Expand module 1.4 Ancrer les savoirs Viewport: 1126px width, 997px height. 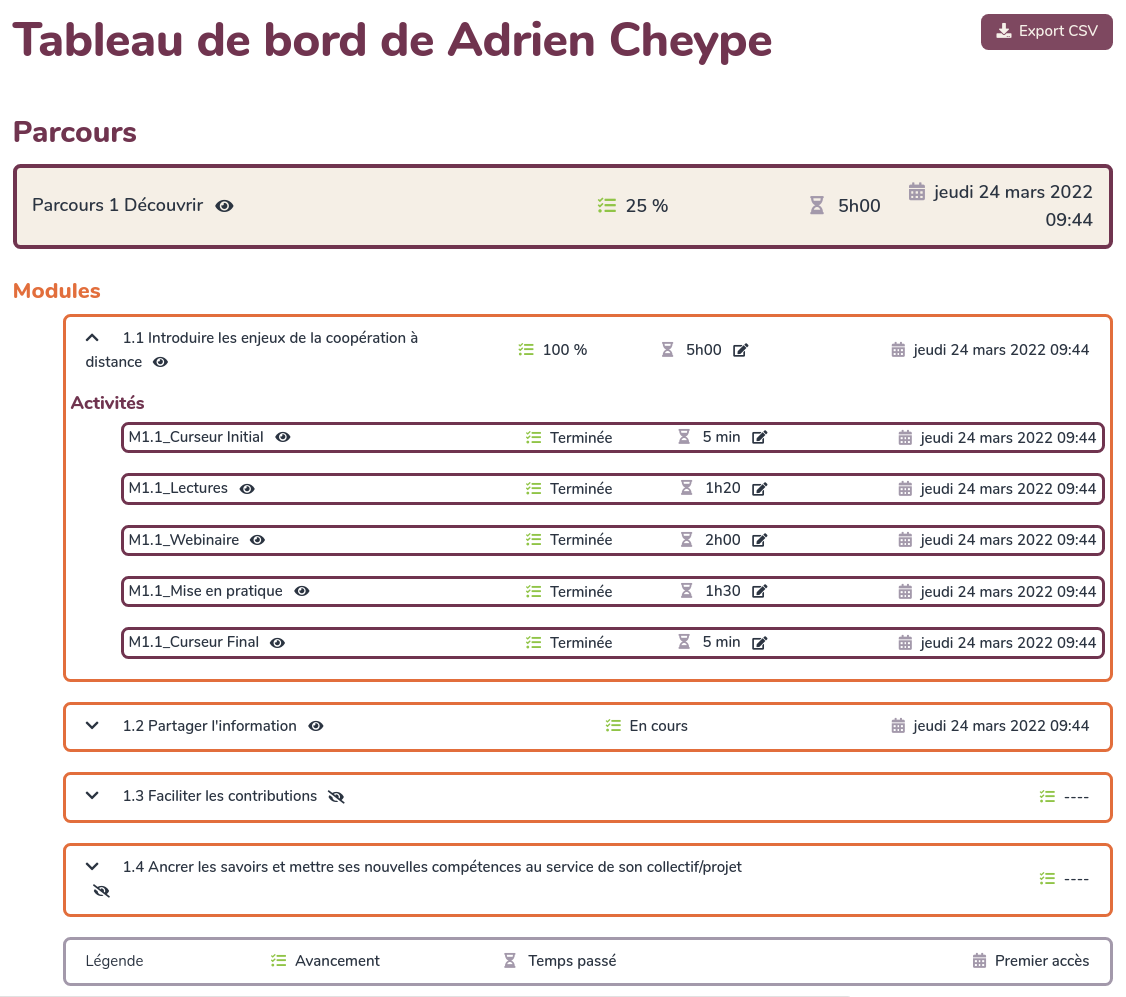click(92, 866)
